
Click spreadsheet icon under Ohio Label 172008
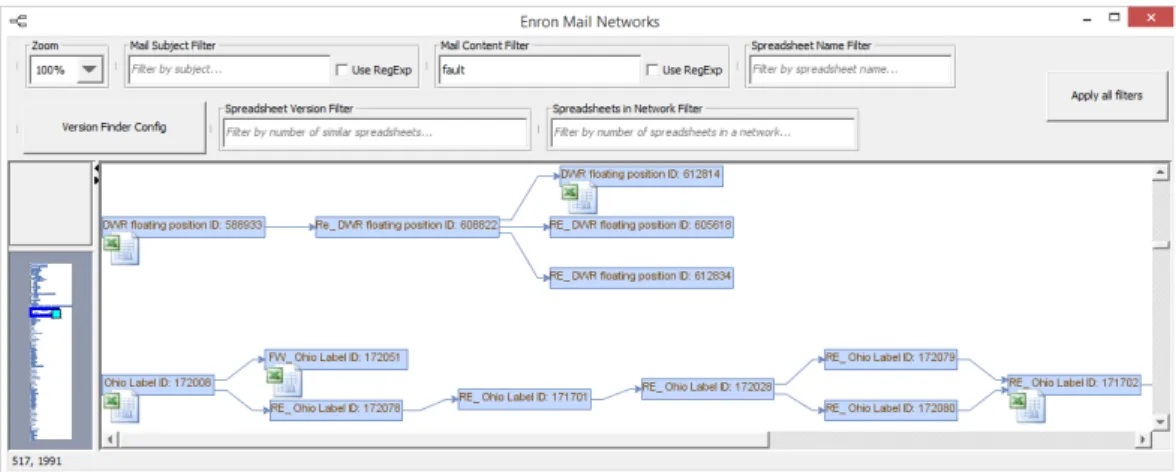(121, 406)
